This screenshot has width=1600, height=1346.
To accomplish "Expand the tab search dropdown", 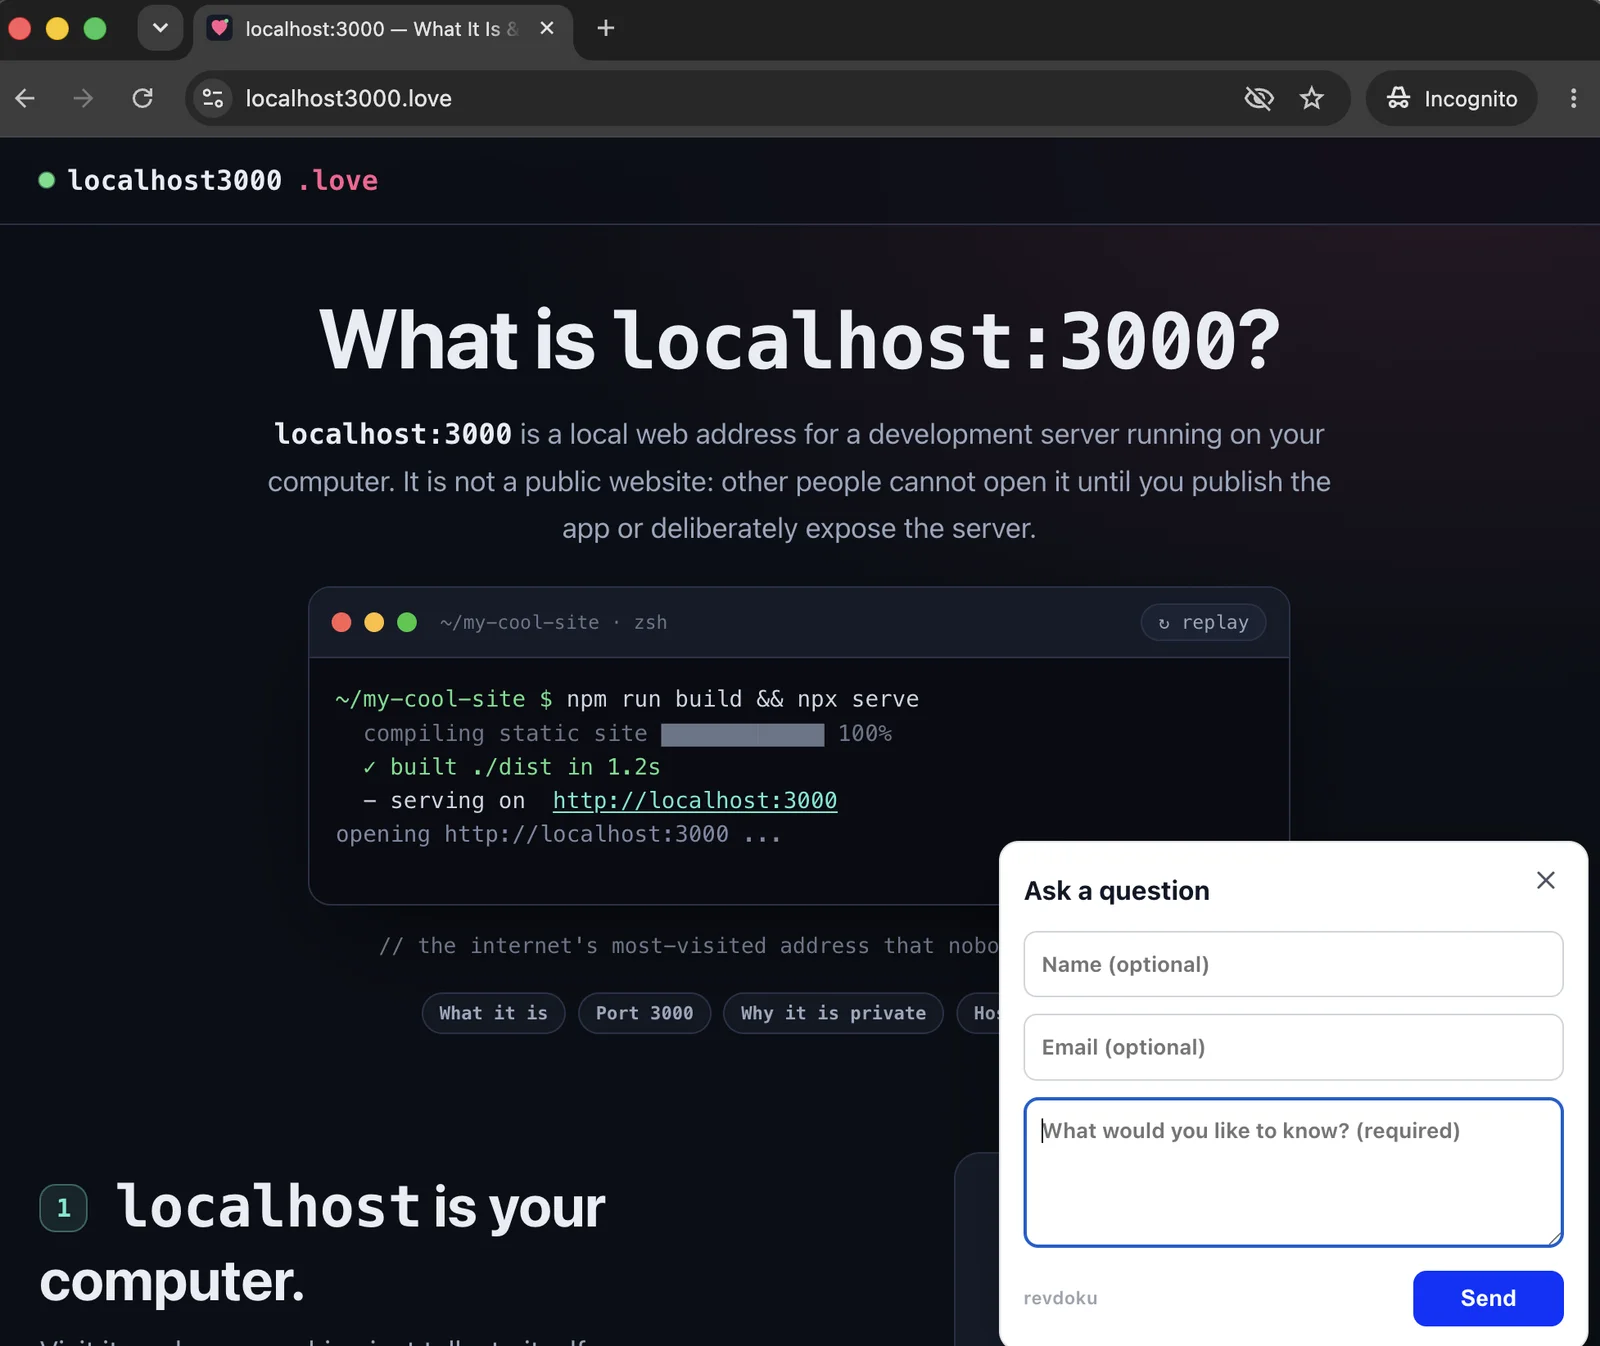I will click(160, 28).
